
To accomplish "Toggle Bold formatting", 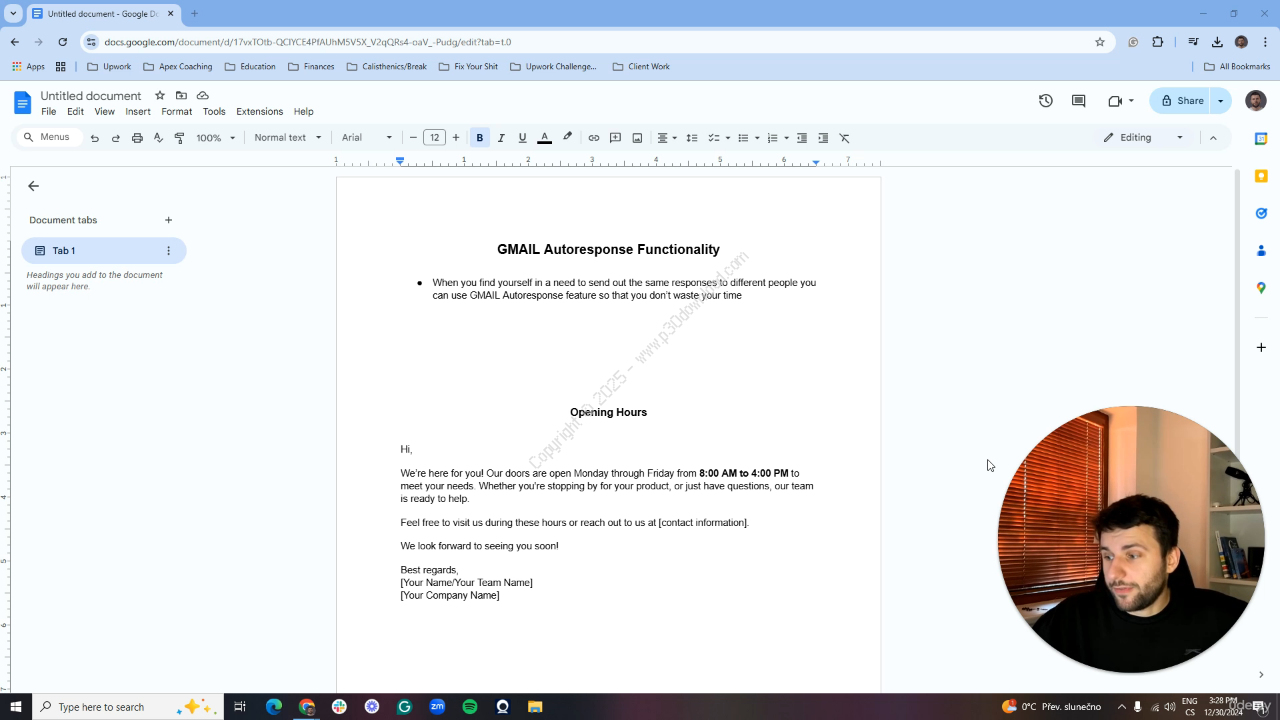I will coord(480,138).
